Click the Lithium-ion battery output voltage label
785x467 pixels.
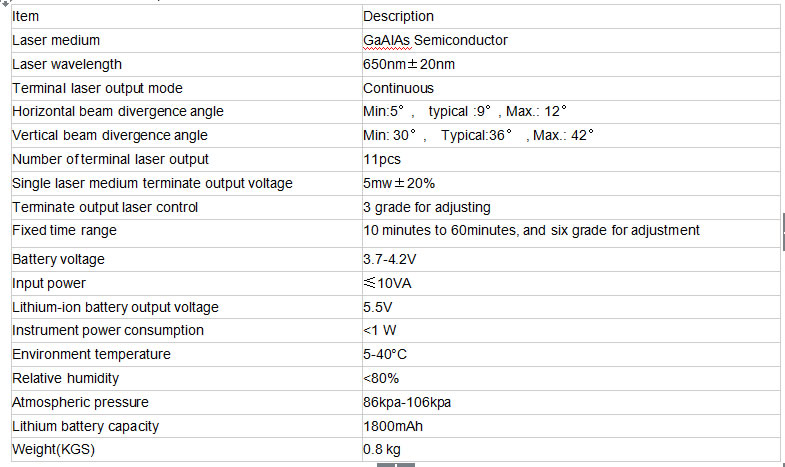point(115,307)
